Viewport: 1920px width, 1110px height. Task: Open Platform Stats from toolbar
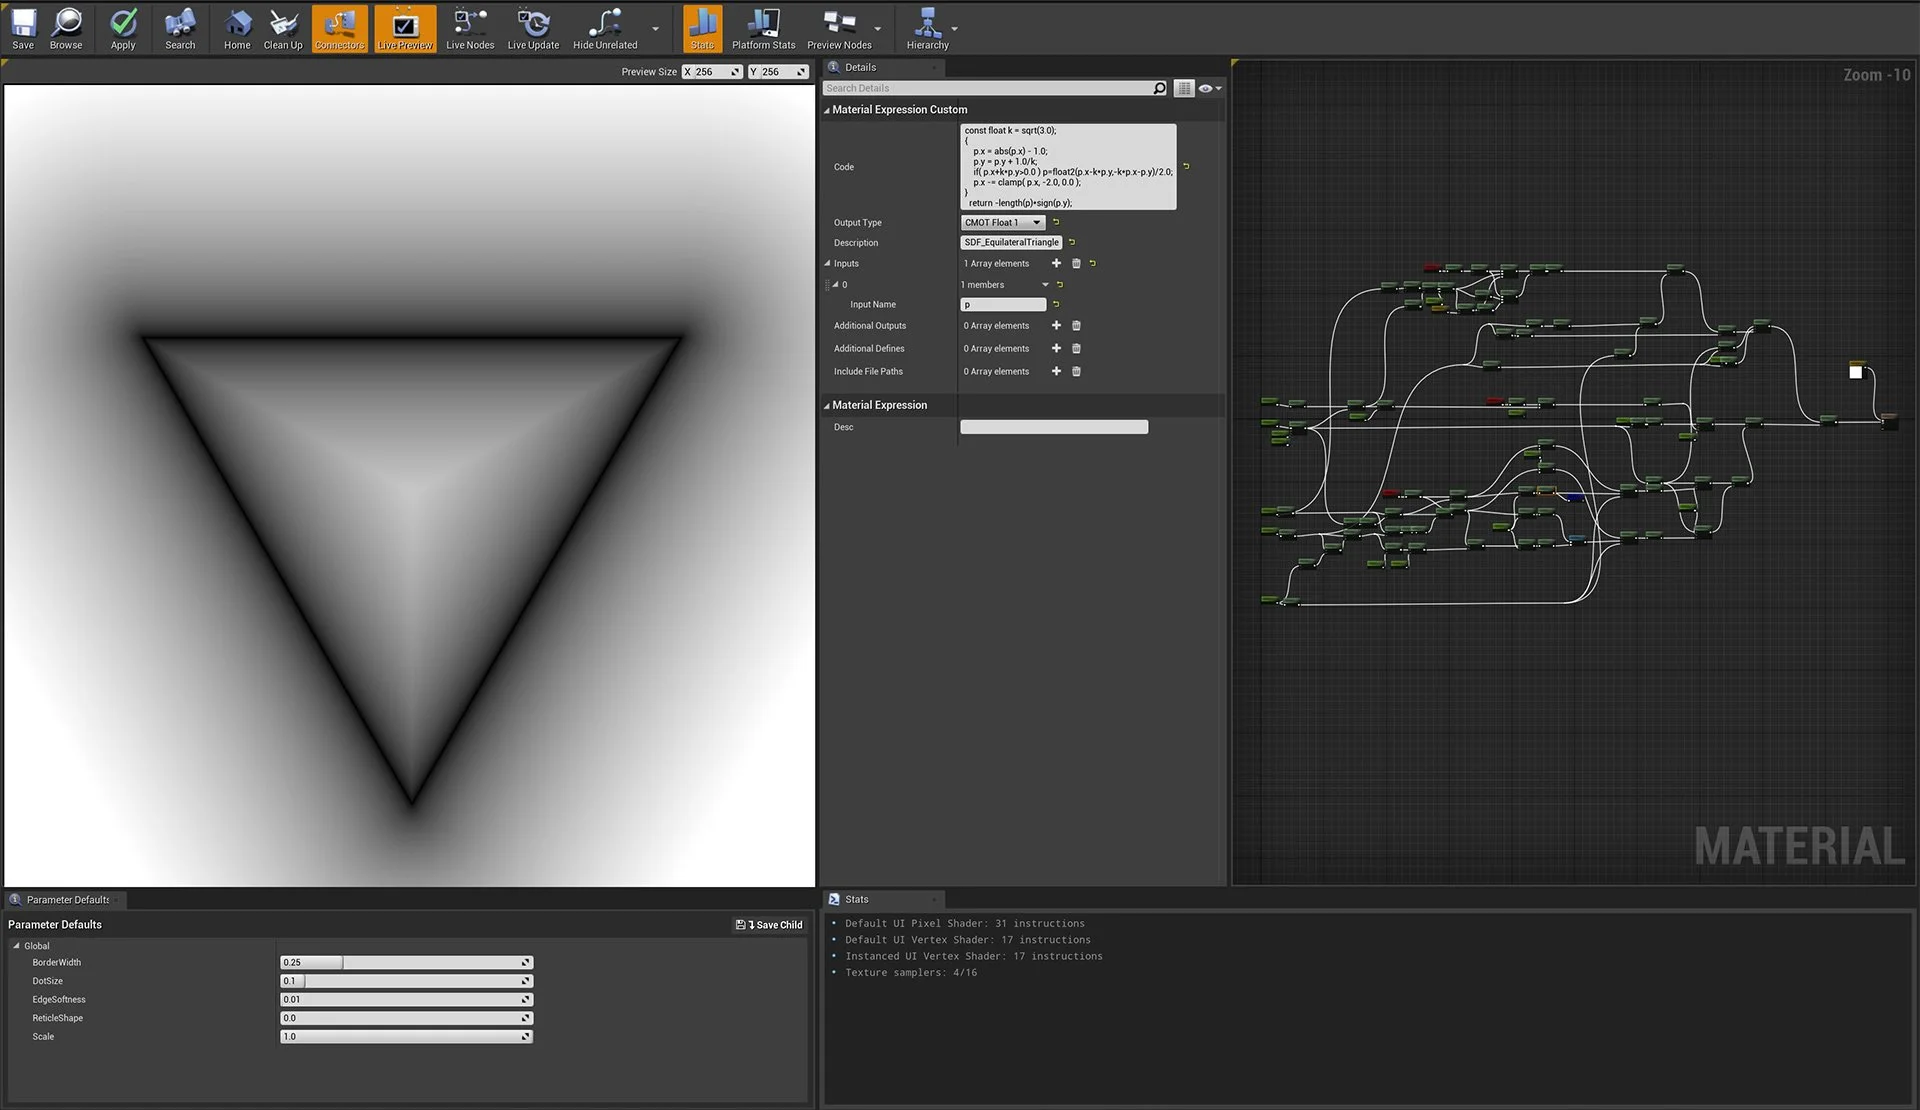(x=763, y=28)
